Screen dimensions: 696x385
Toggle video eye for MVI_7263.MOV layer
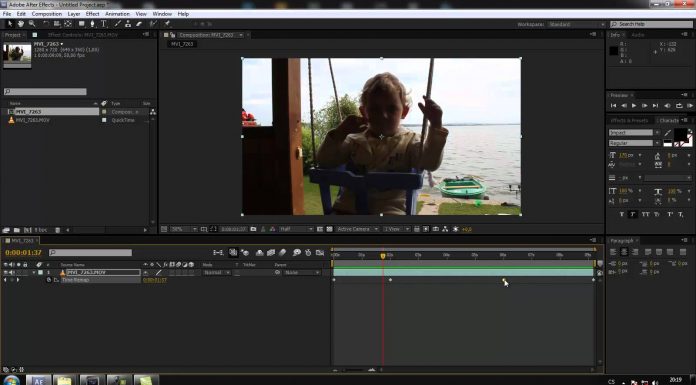point(6,272)
